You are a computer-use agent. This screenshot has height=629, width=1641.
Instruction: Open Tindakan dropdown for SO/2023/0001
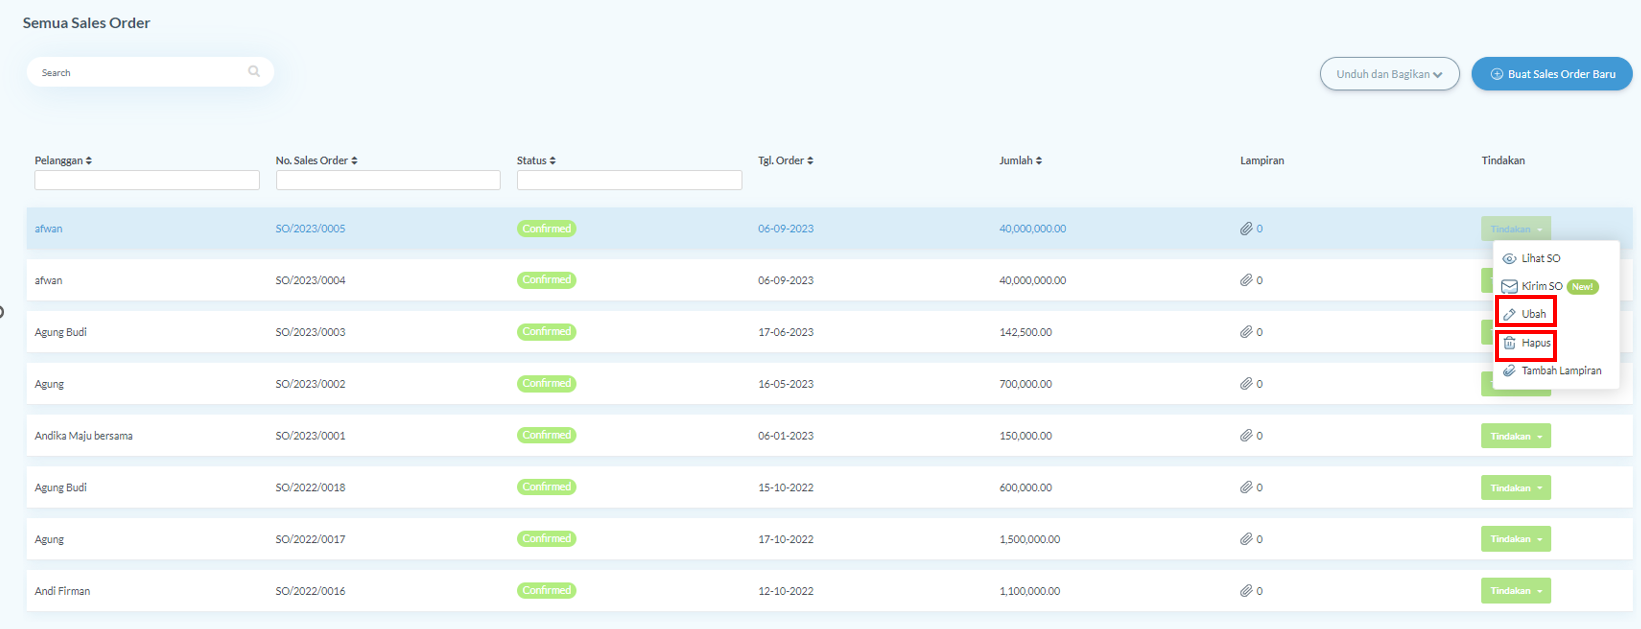point(1515,436)
